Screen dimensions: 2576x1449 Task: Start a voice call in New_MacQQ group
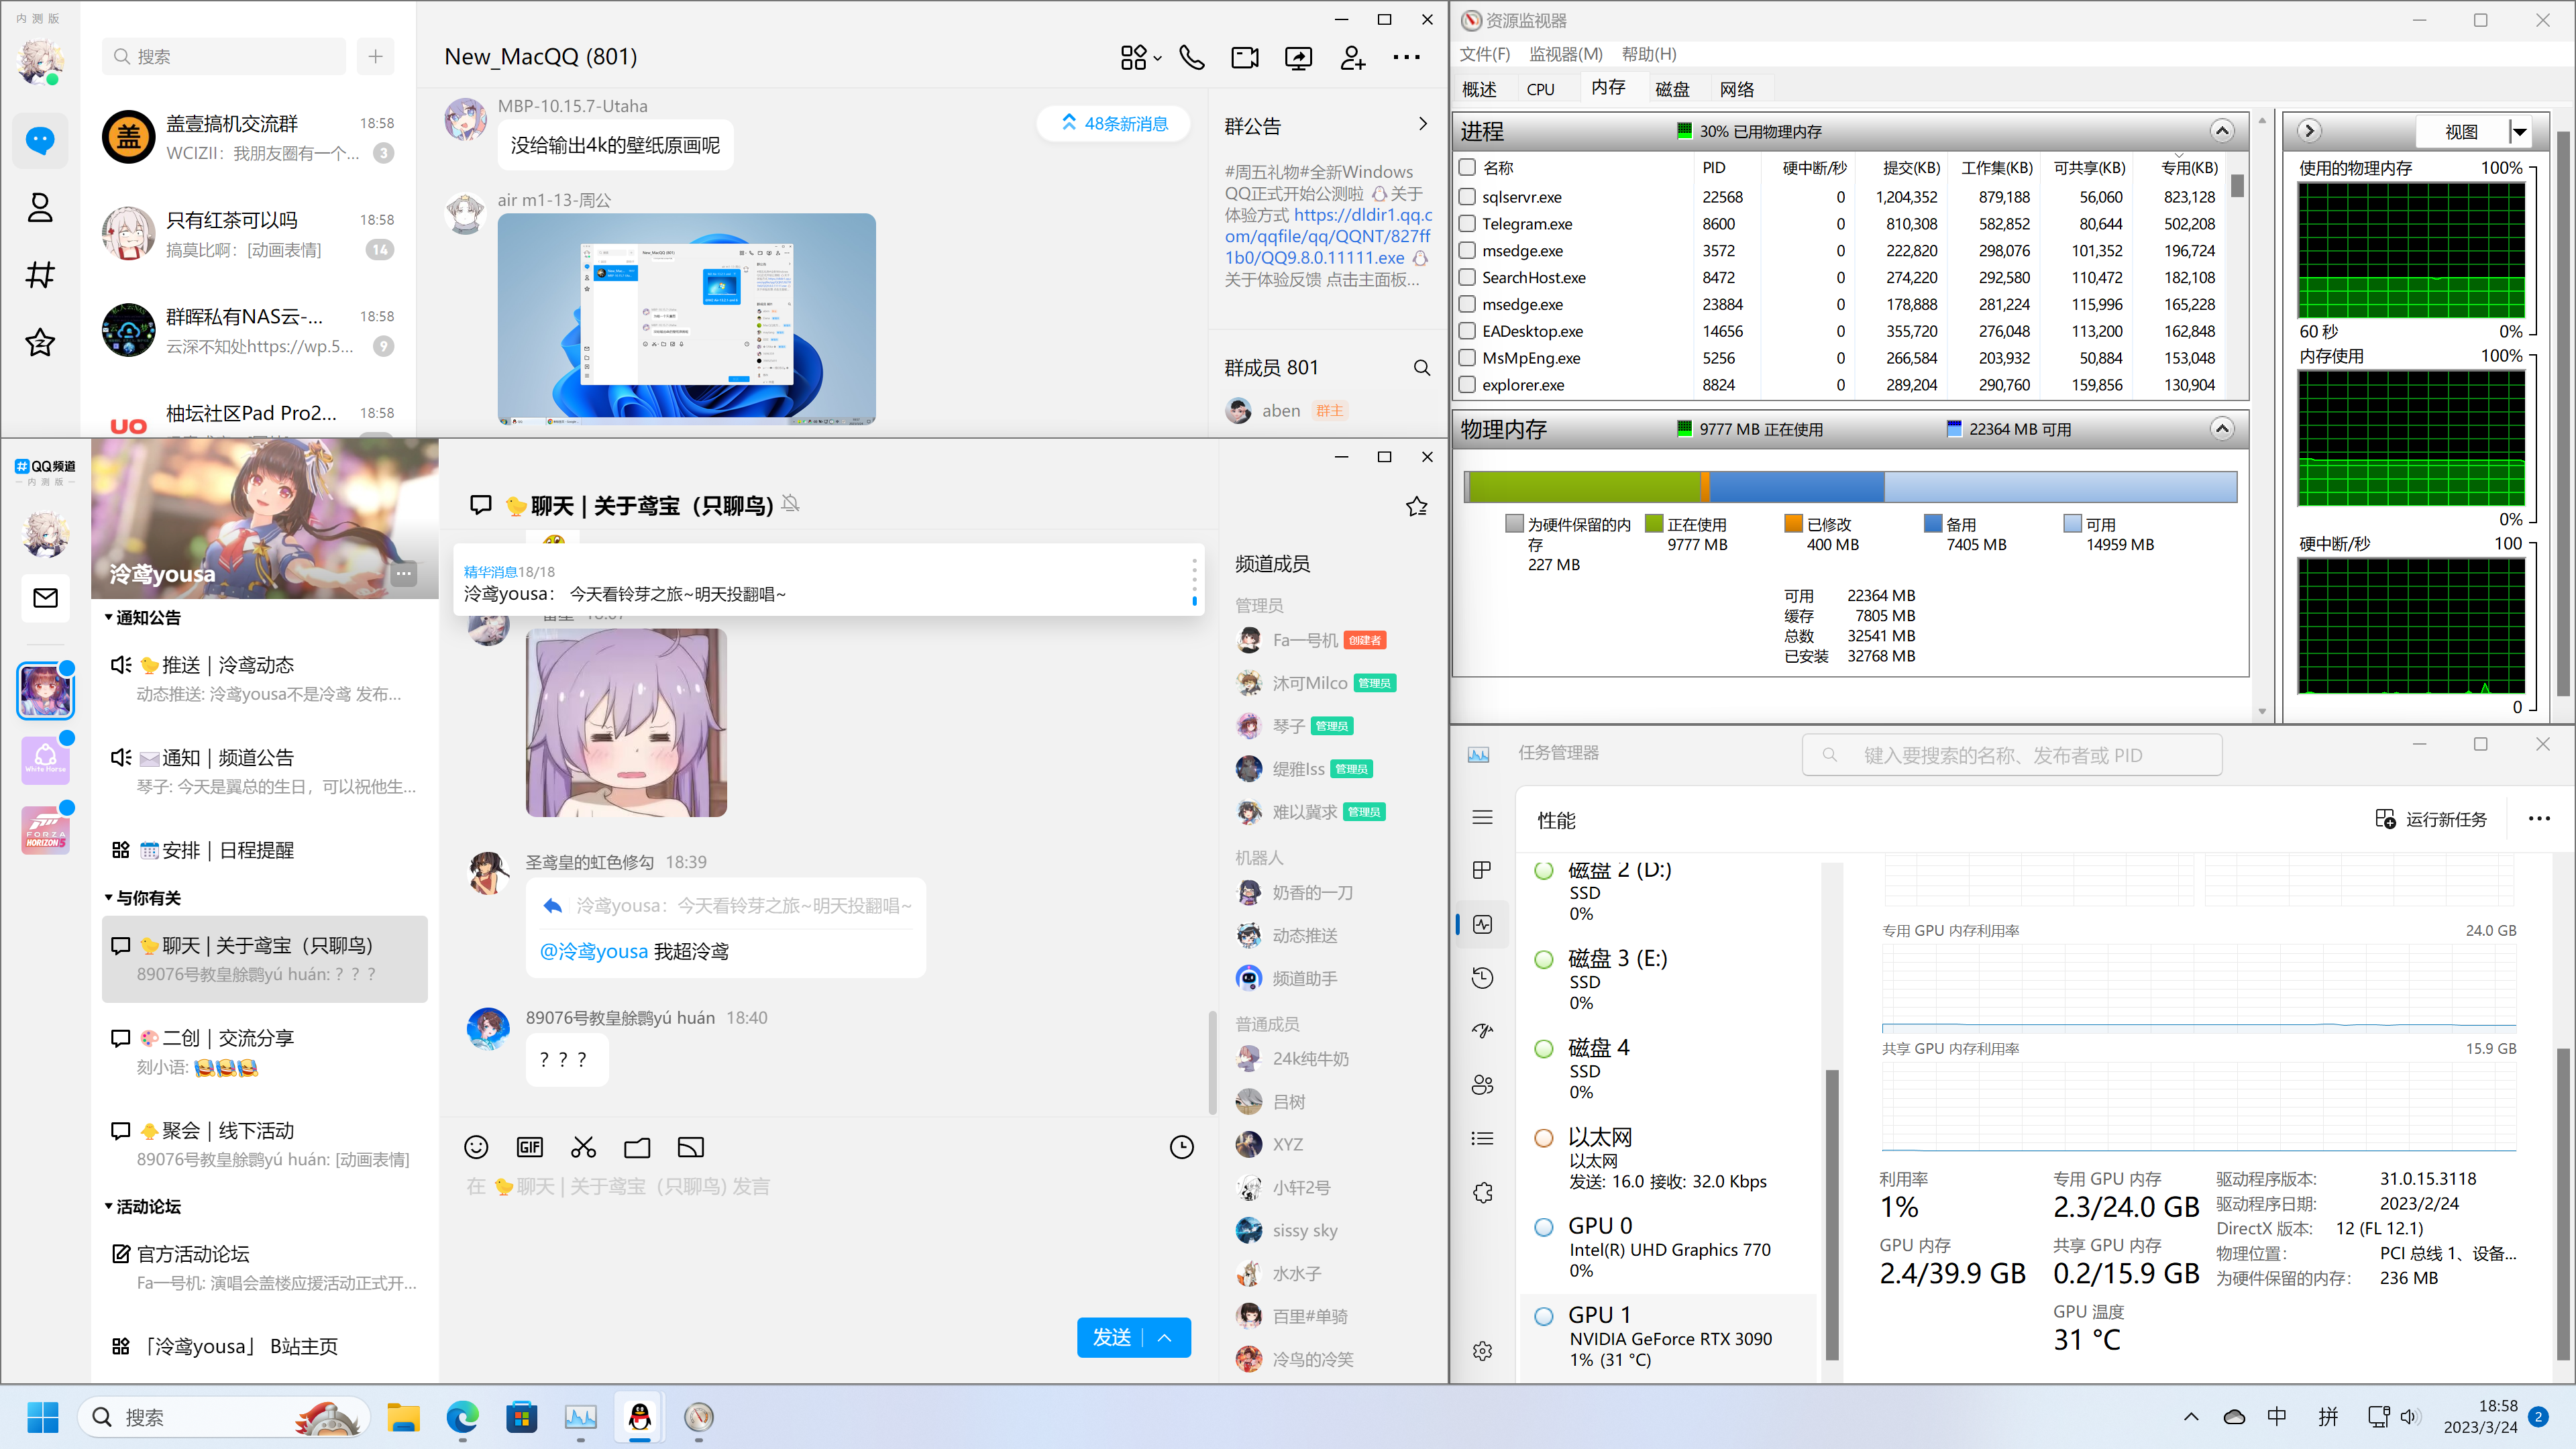pos(1191,57)
